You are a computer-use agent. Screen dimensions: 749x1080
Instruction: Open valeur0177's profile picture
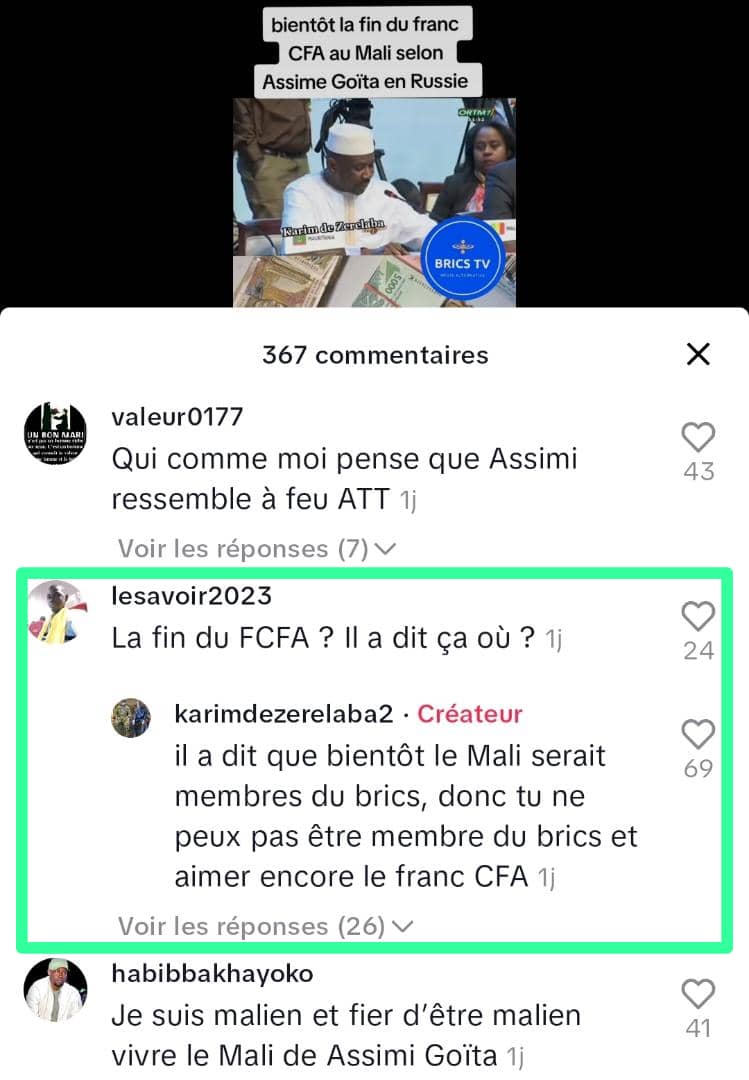coord(56,433)
